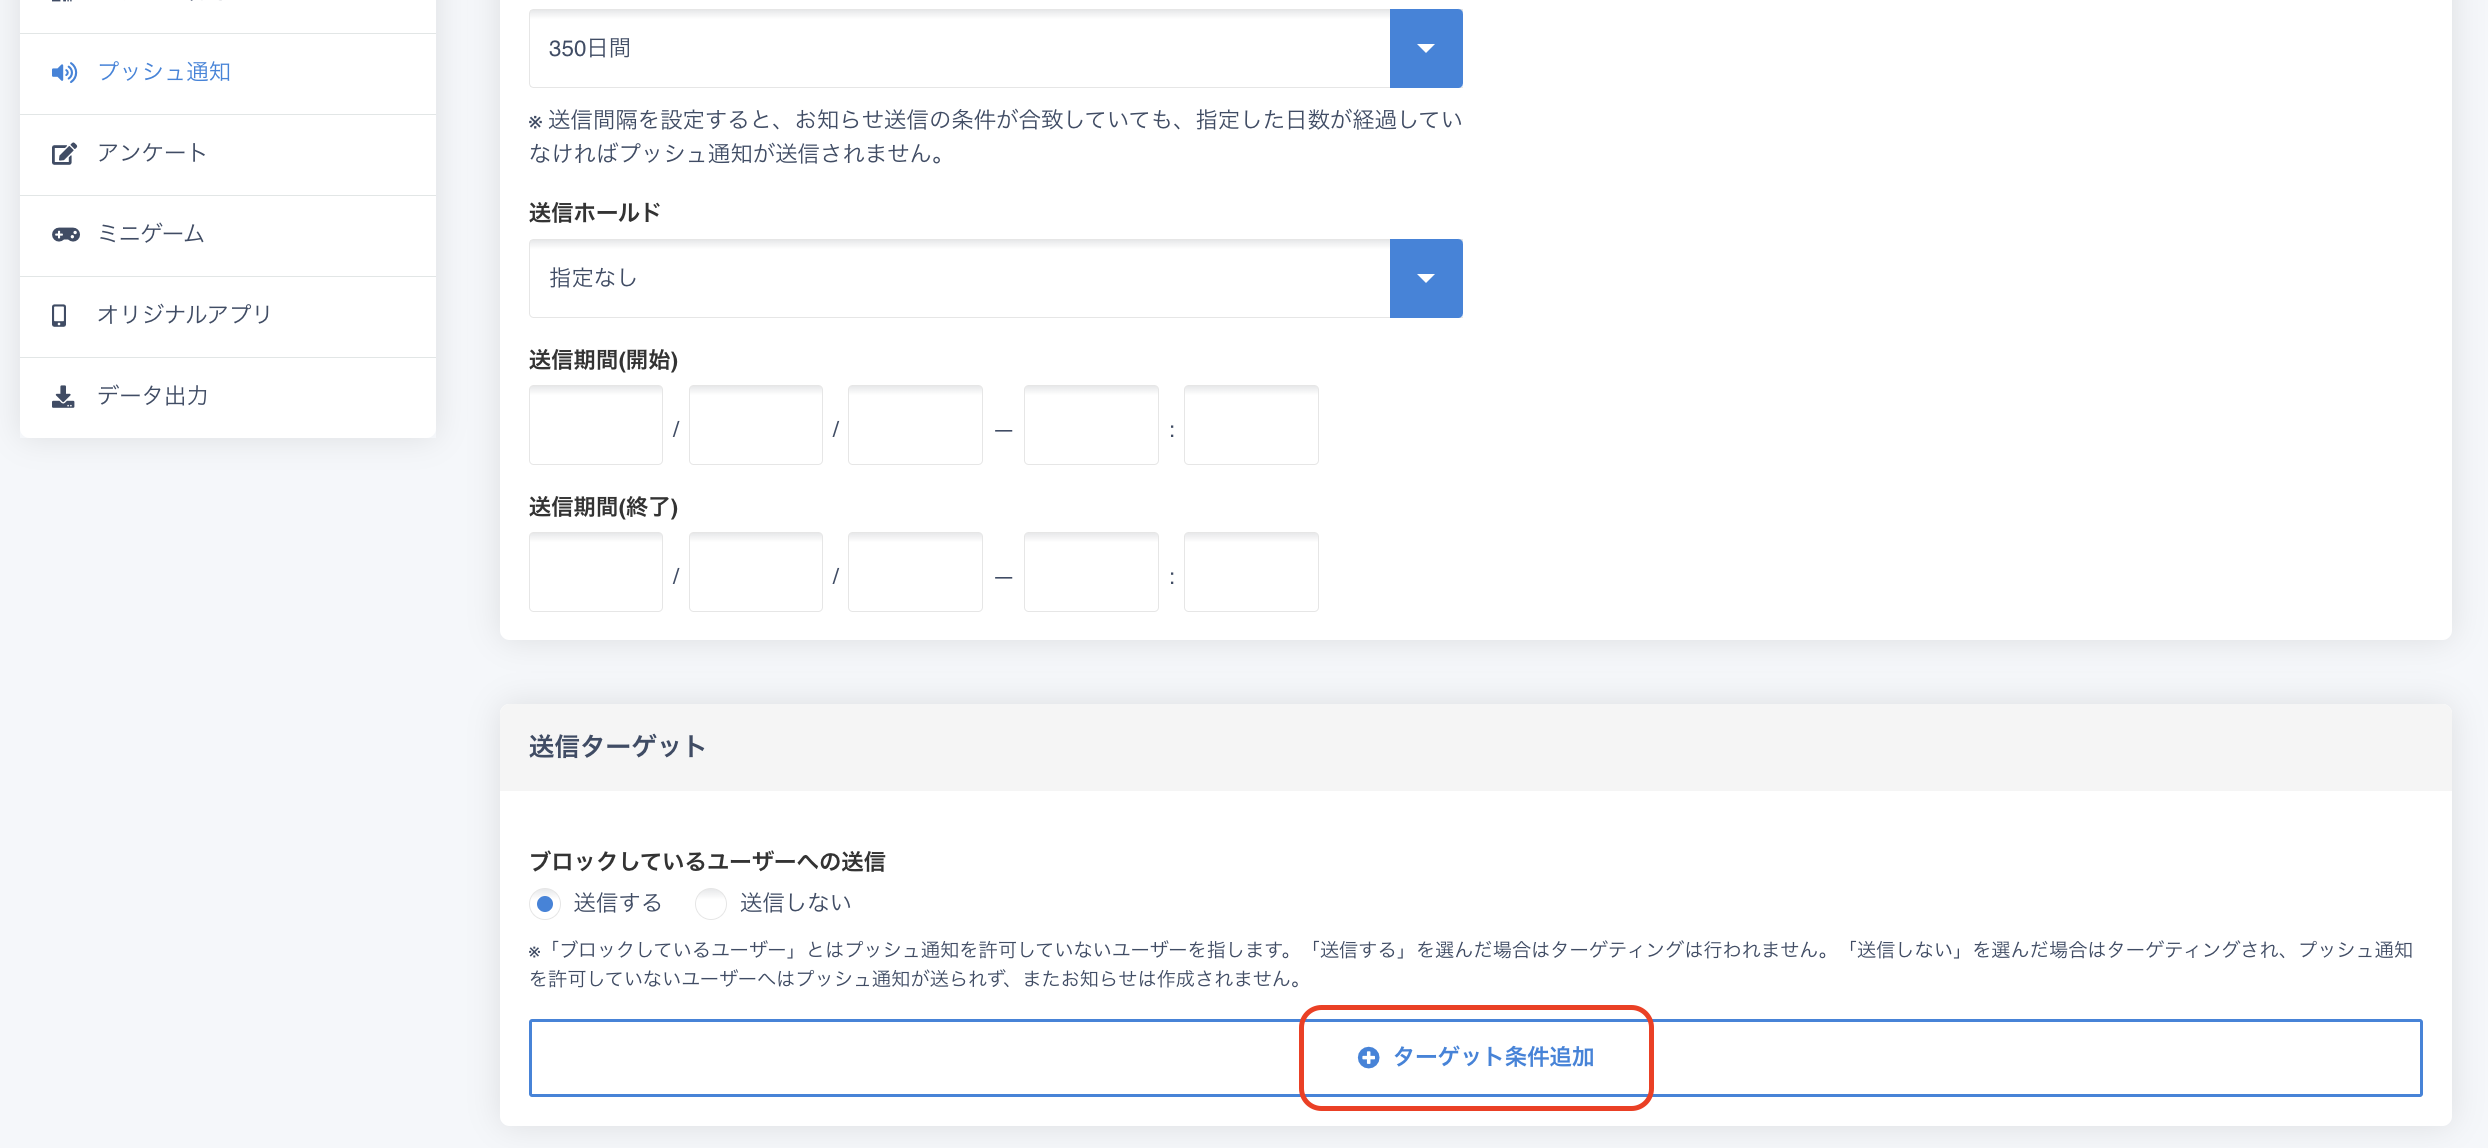Select the 送信する radio button
This screenshot has width=2488, height=1148.
click(x=545, y=904)
